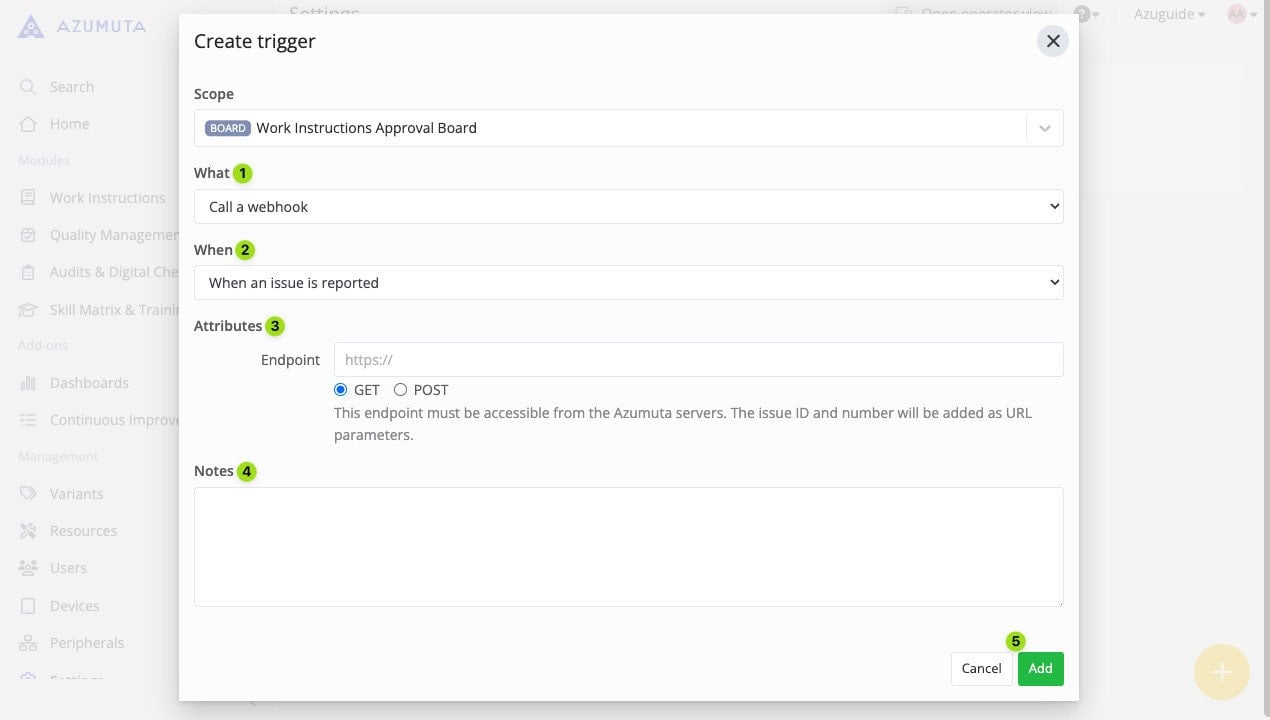The height and width of the screenshot is (720, 1270).
Task: Close the Create trigger dialog
Action: [x=1052, y=41]
